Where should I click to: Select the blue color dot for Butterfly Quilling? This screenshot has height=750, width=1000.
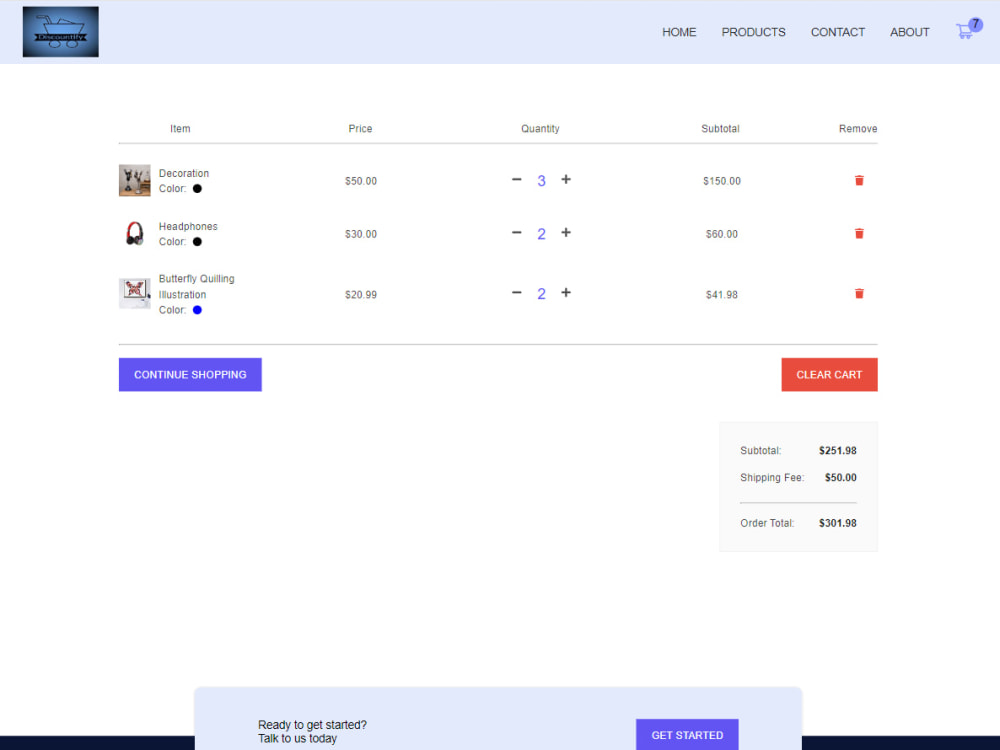click(197, 310)
